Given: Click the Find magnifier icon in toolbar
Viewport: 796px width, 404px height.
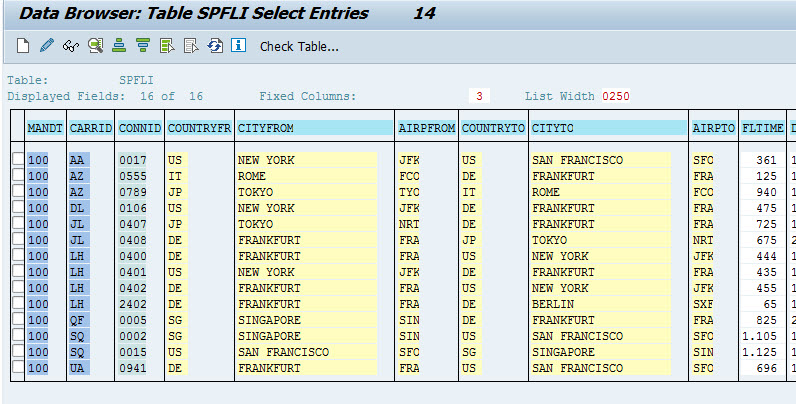Looking at the screenshot, I should pos(95,46).
